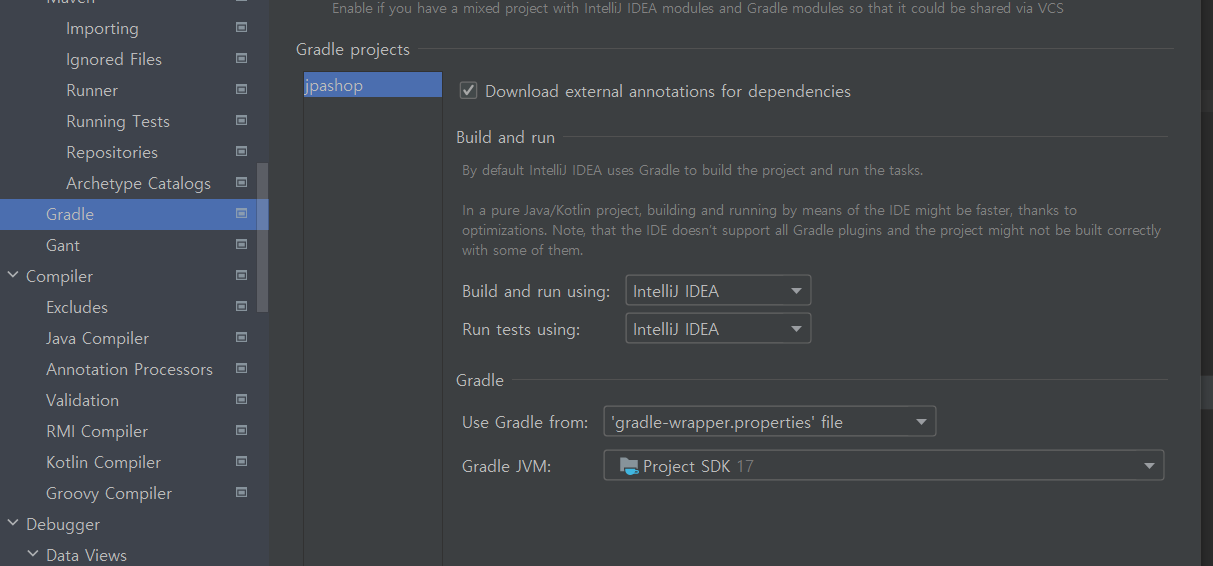Select the Debugger settings node
The width and height of the screenshot is (1213, 566).
click(x=63, y=524)
